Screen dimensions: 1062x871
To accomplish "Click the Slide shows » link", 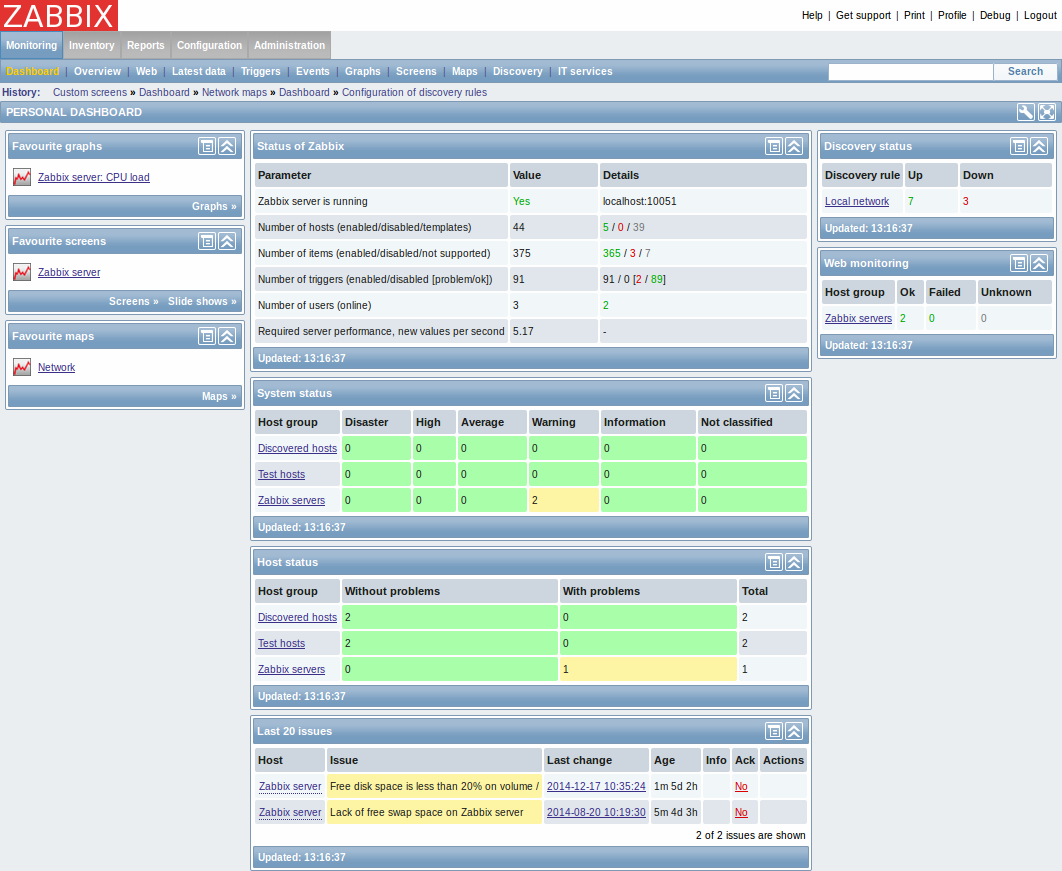I will click(x=203, y=301).
